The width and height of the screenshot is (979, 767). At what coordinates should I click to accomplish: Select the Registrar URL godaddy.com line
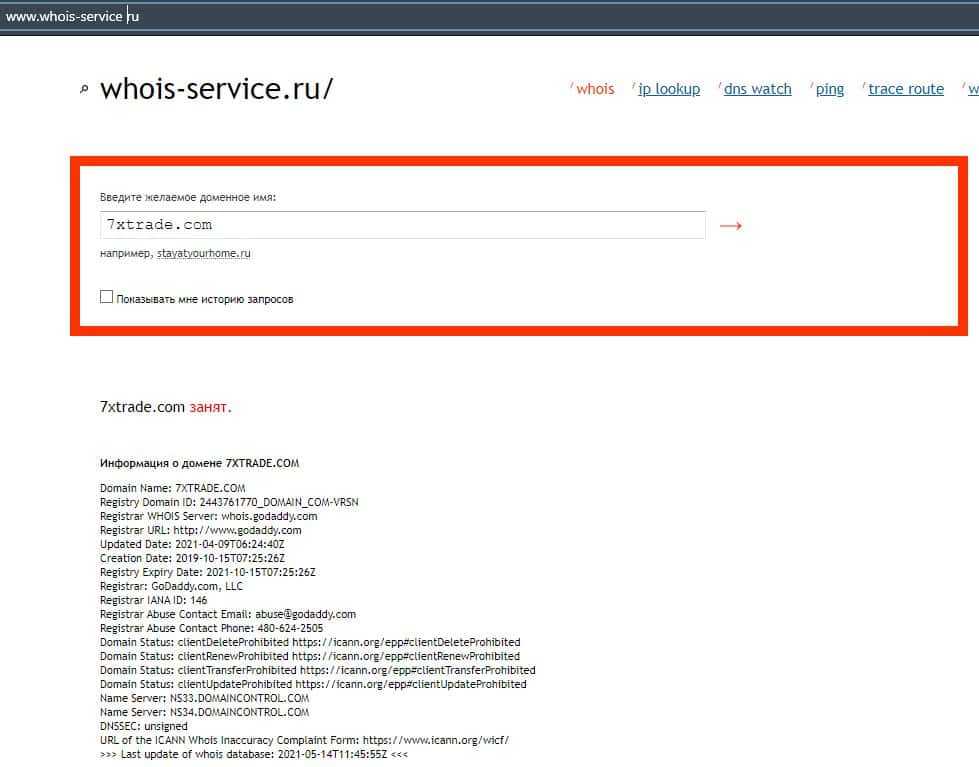[200, 530]
